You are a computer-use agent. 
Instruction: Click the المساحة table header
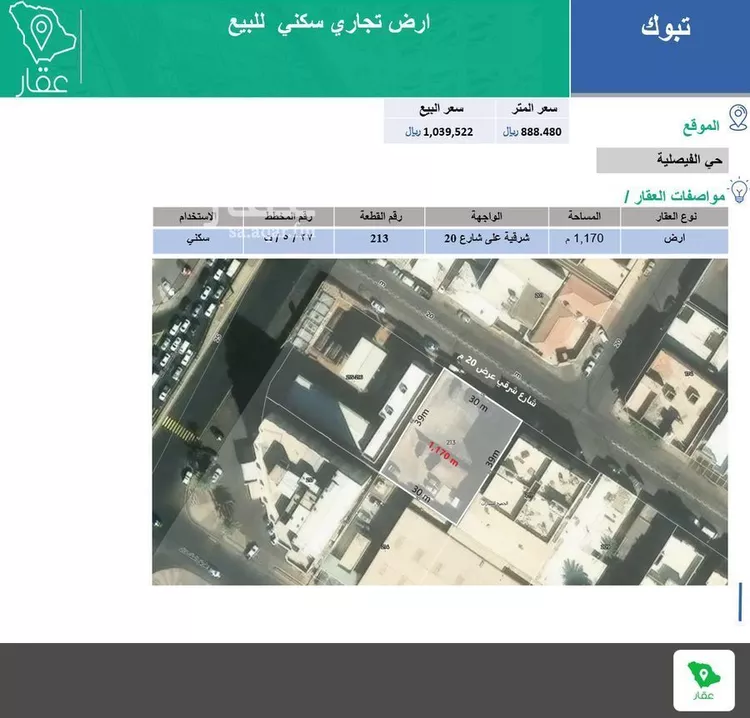(x=584, y=216)
